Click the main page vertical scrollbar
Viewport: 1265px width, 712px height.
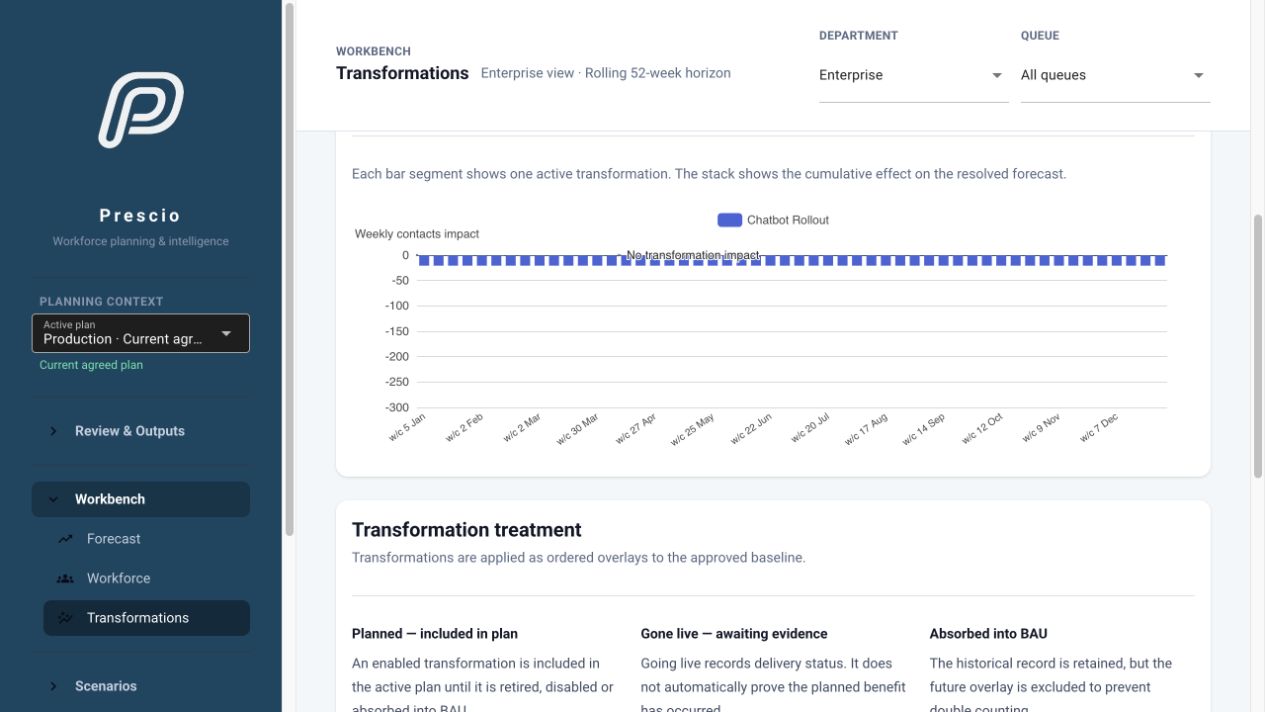(x=1258, y=345)
